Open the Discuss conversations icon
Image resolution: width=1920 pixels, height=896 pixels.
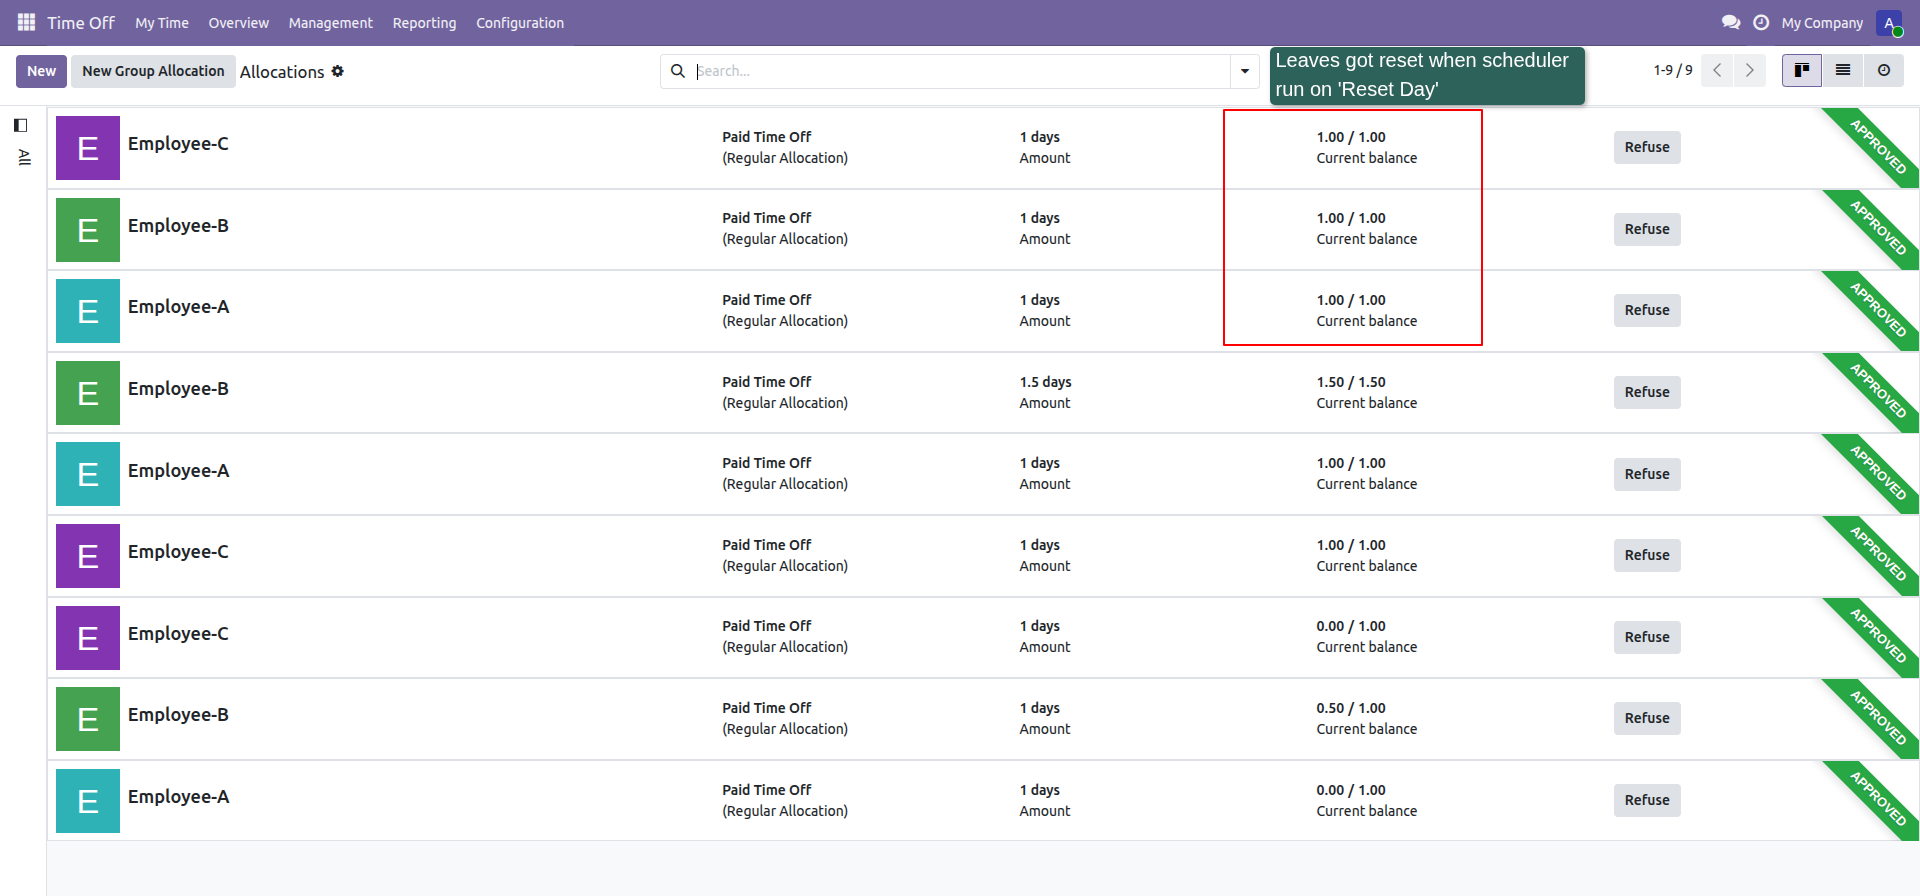click(x=1731, y=22)
